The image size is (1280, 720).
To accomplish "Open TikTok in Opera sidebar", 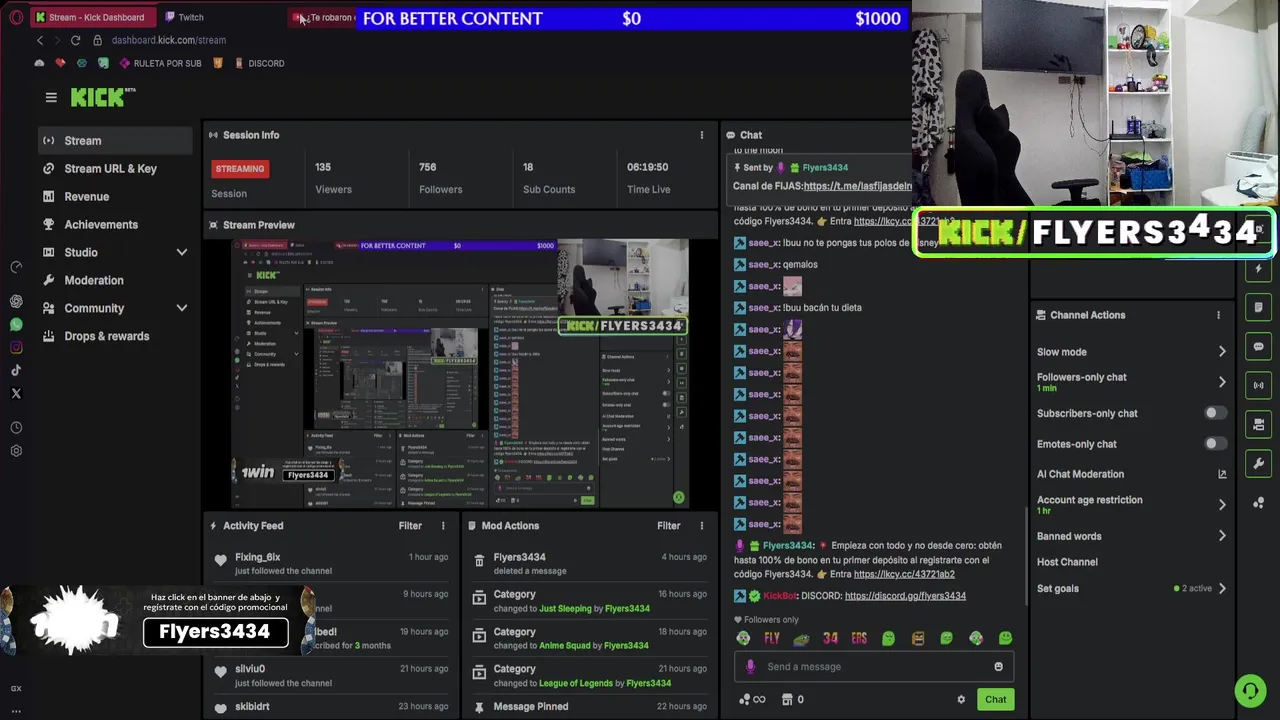I will (16, 370).
